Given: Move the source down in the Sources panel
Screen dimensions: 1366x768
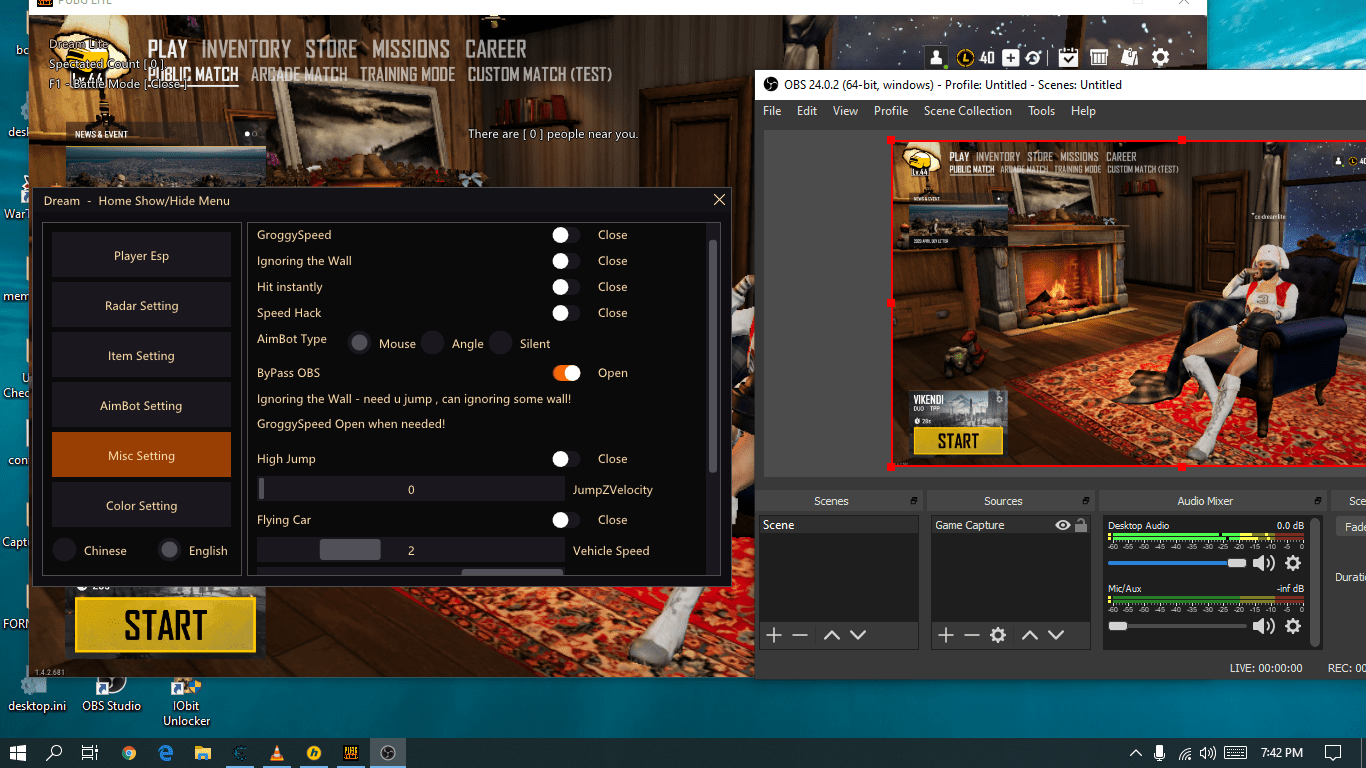Looking at the screenshot, I should pyautogui.click(x=1056, y=635).
